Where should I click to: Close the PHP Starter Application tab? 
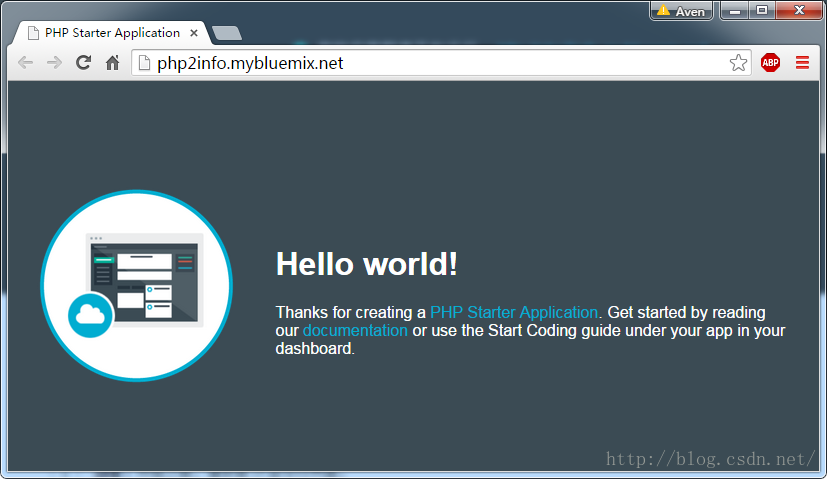click(194, 33)
